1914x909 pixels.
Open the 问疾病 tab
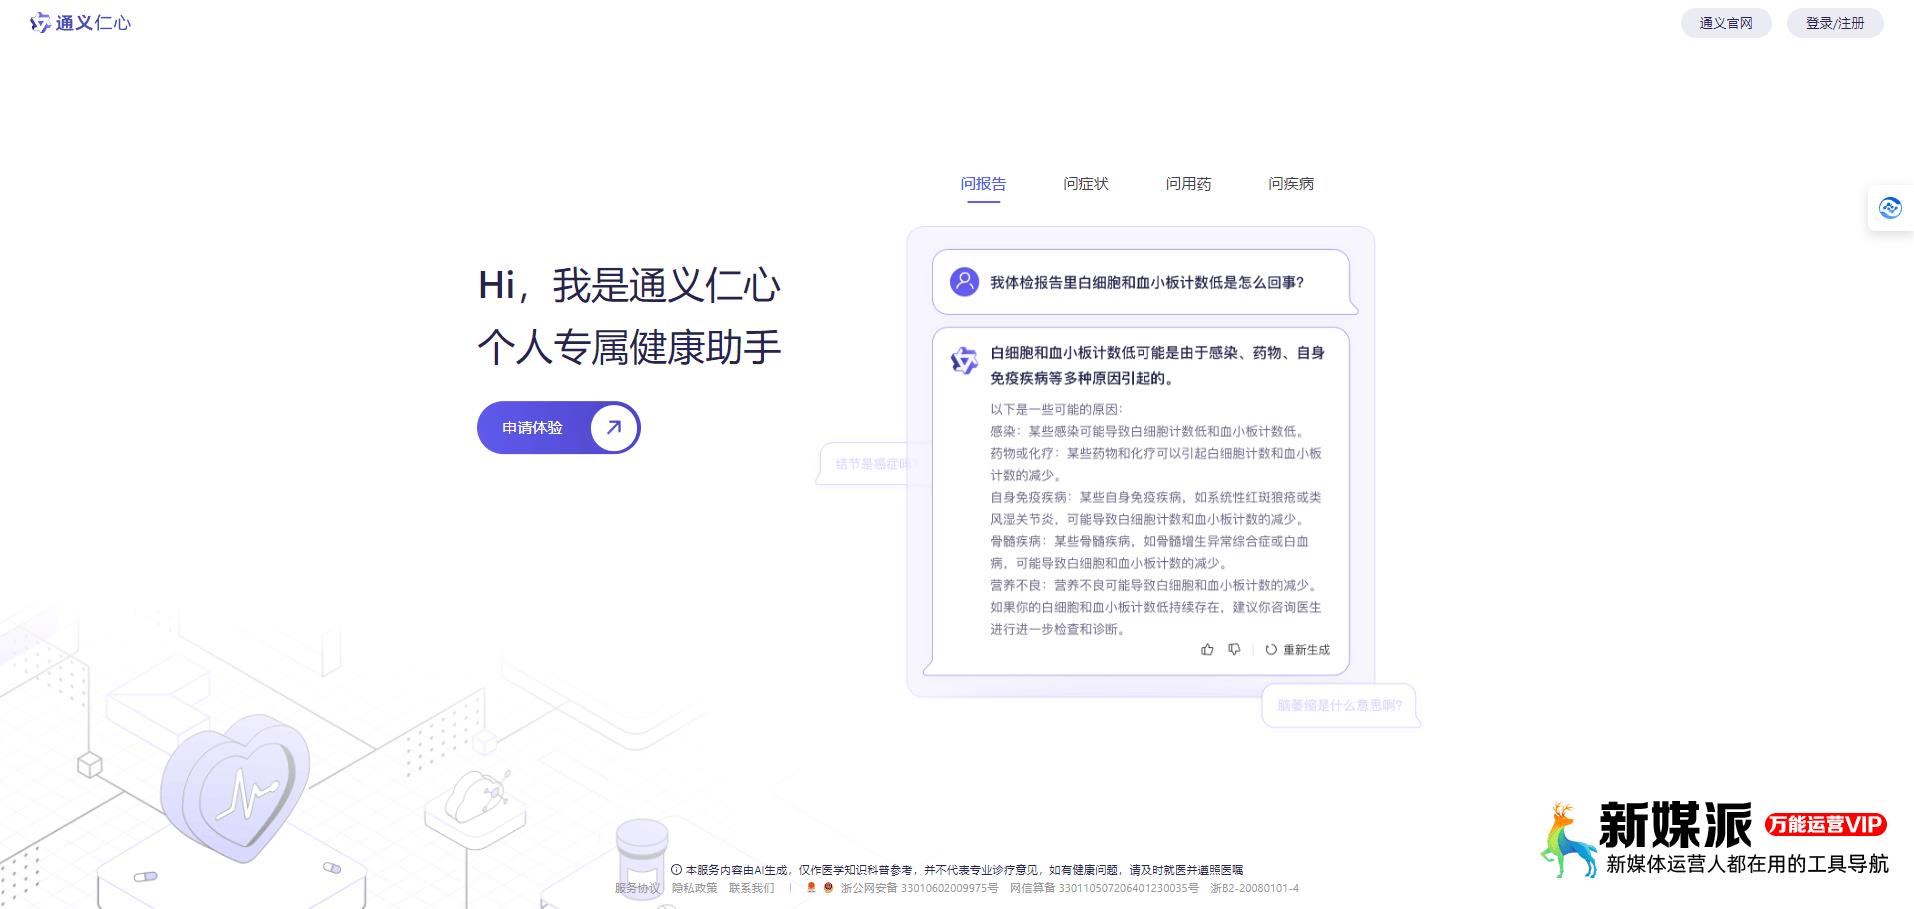1292,184
